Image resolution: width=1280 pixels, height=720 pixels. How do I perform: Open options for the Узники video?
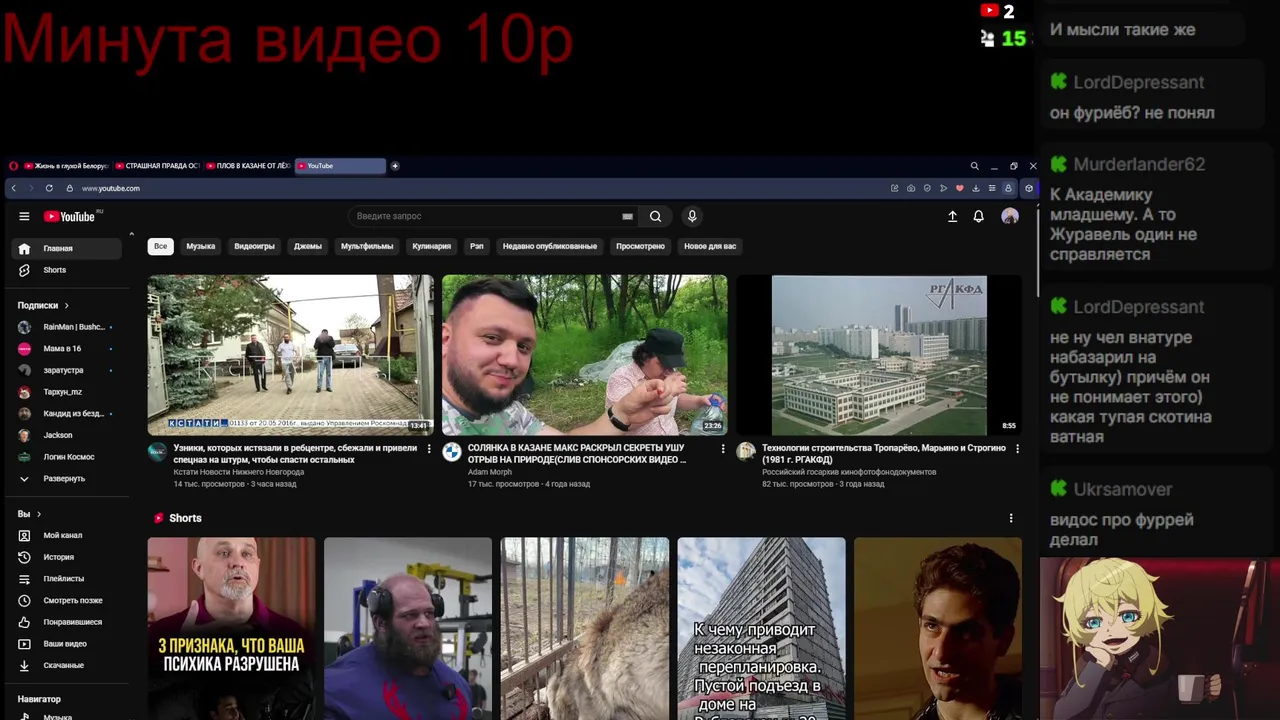(429, 449)
